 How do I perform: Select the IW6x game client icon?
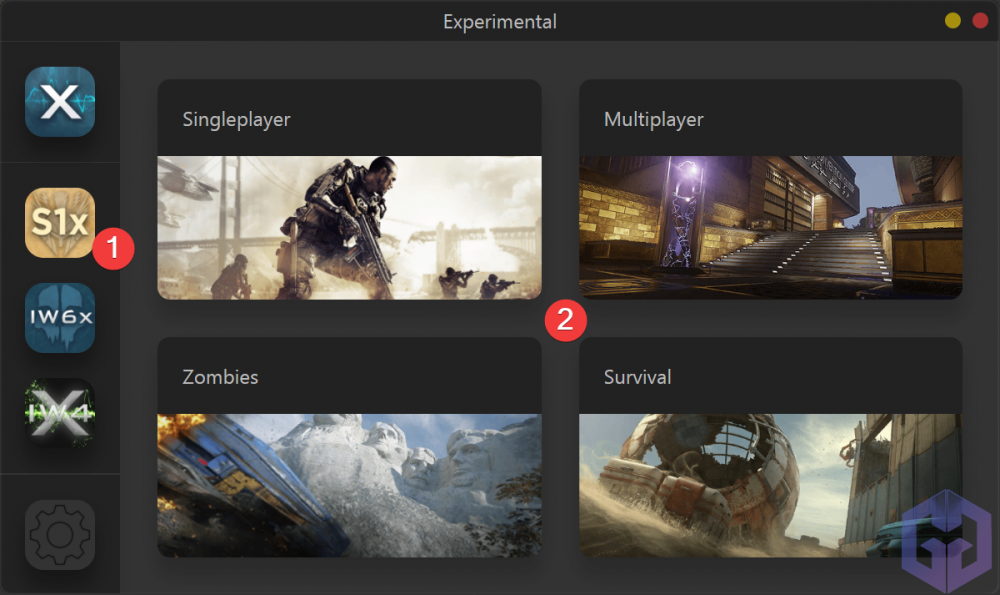[60, 318]
